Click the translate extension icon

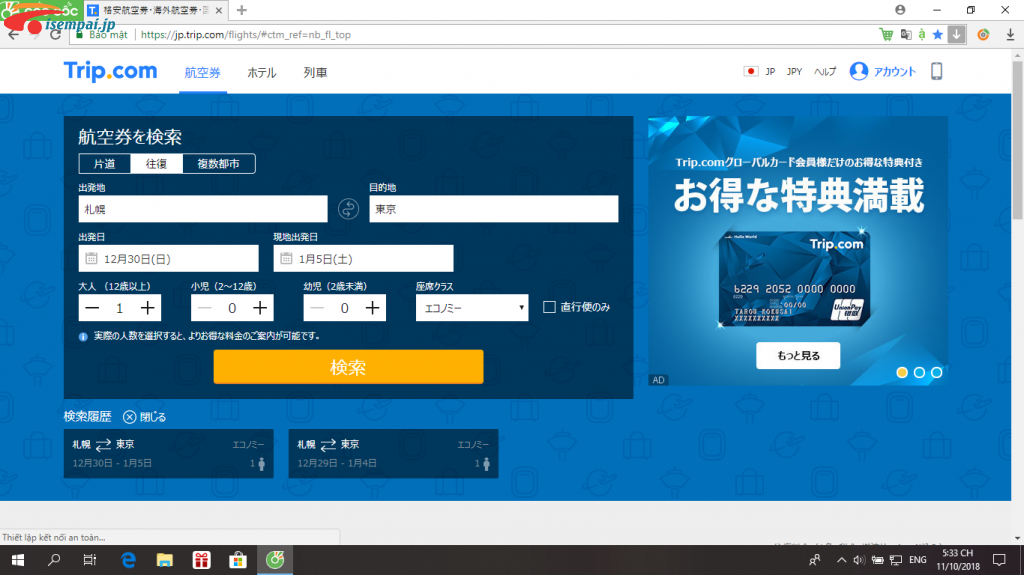point(906,35)
